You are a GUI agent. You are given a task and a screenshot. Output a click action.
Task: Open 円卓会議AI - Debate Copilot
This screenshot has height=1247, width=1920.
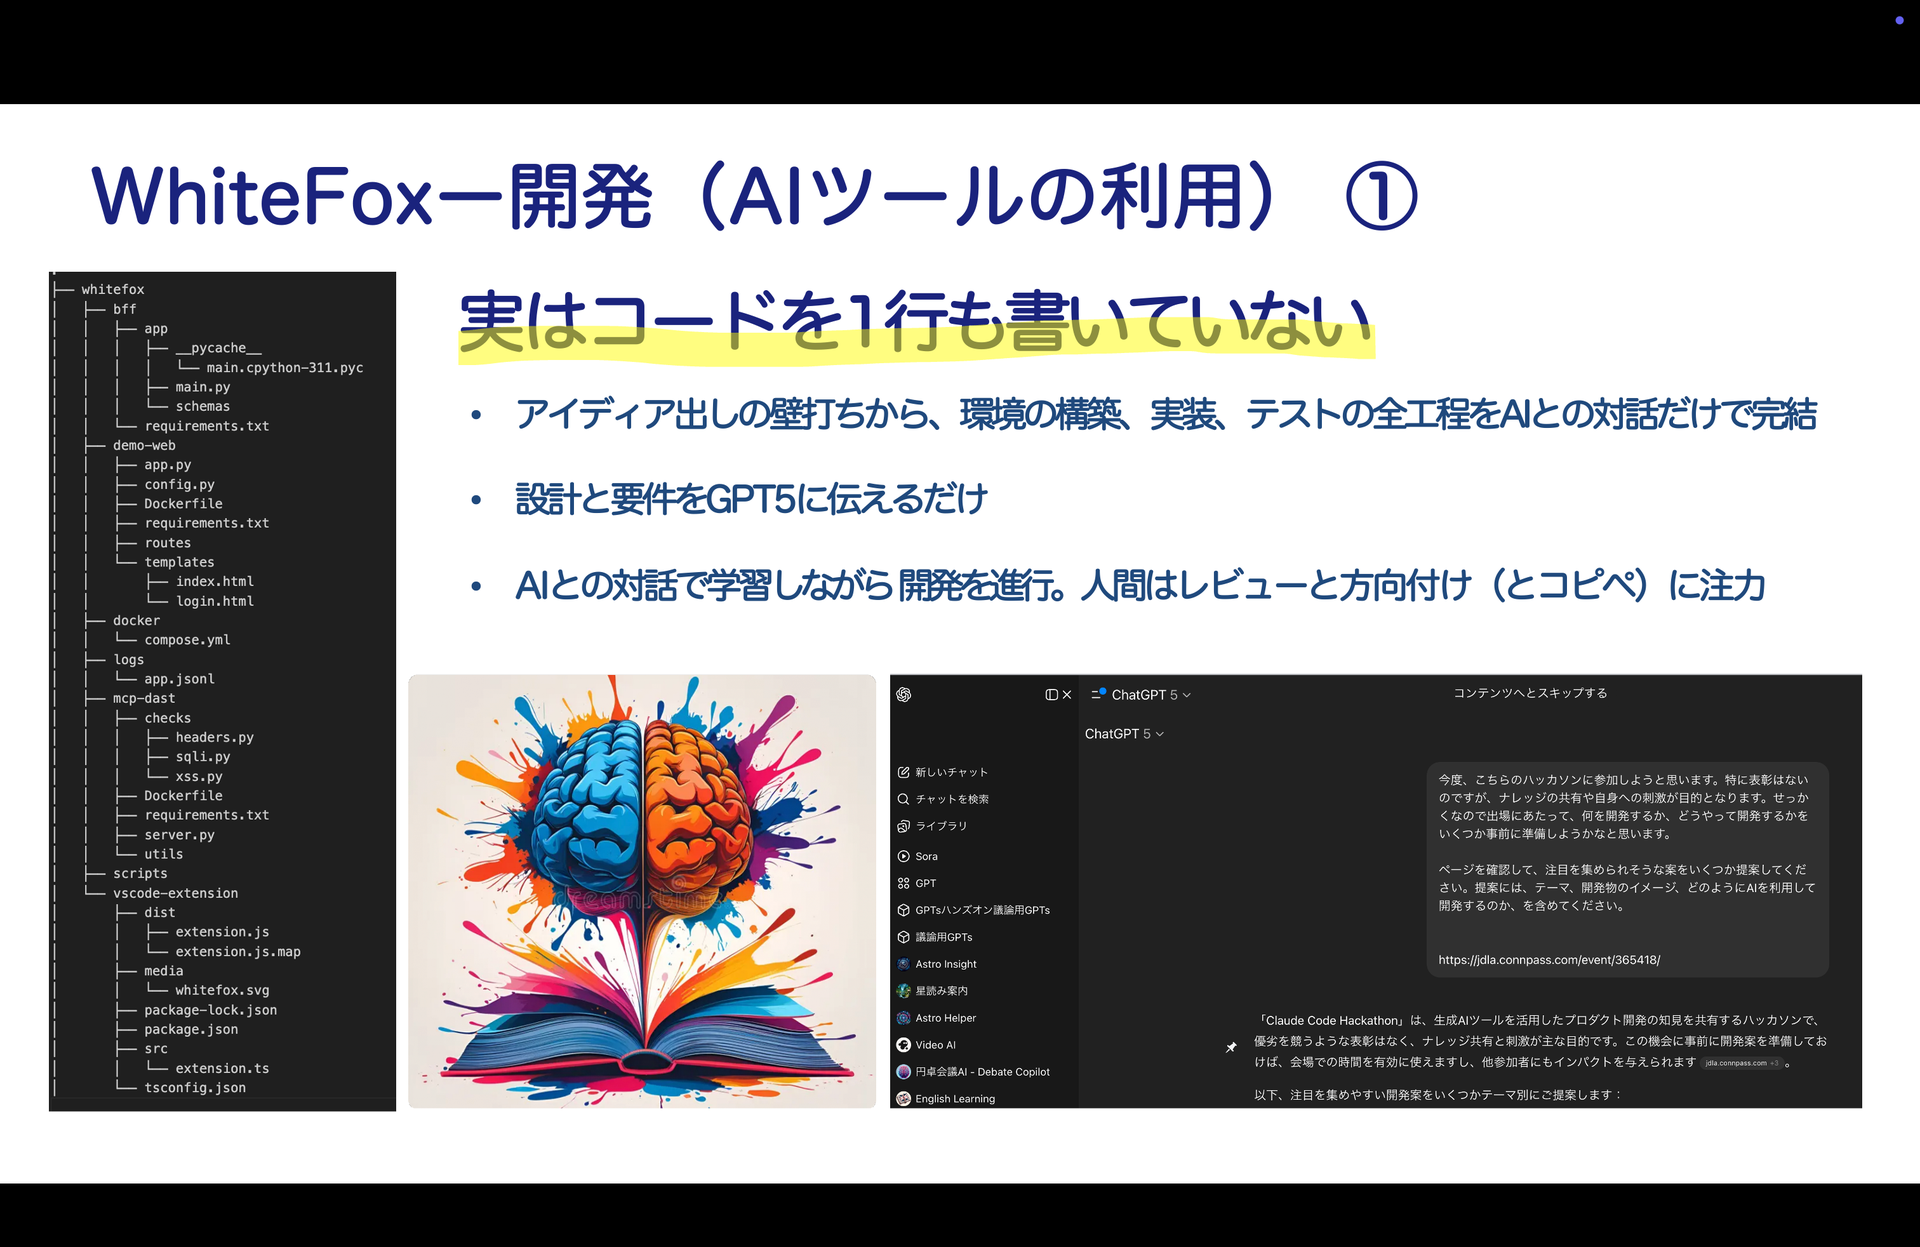coord(981,1072)
